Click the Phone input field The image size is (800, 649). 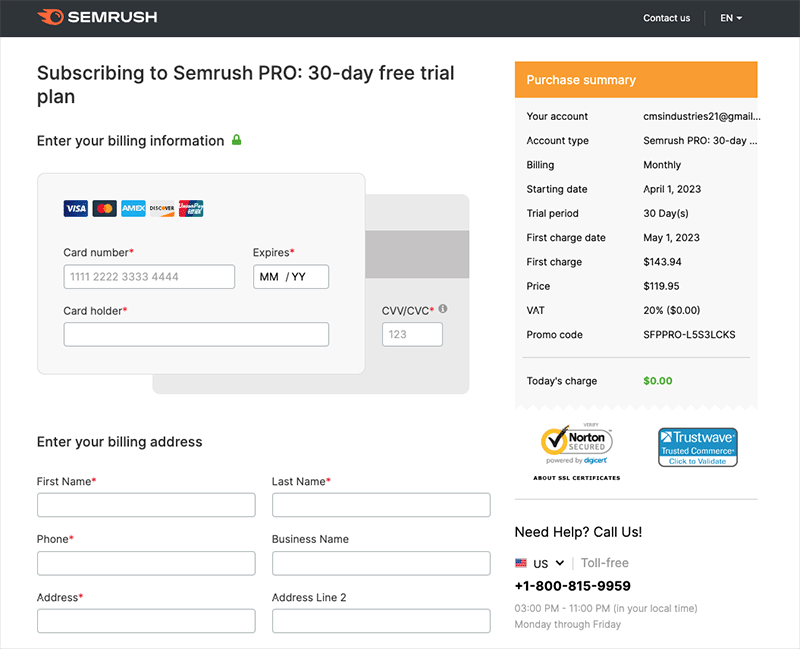(x=146, y=563)
